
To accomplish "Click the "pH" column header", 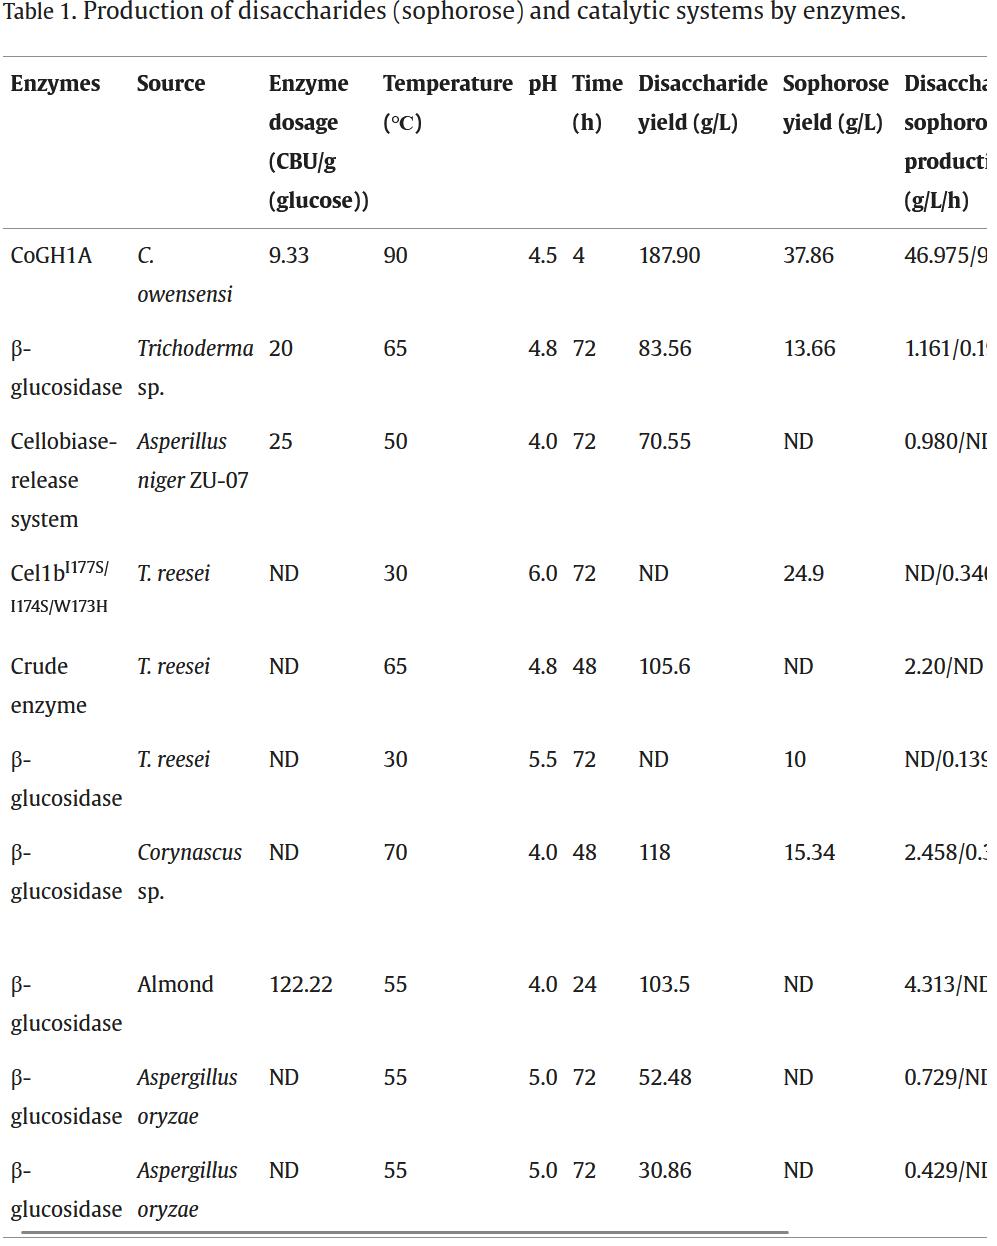I will tap(542, 84).
